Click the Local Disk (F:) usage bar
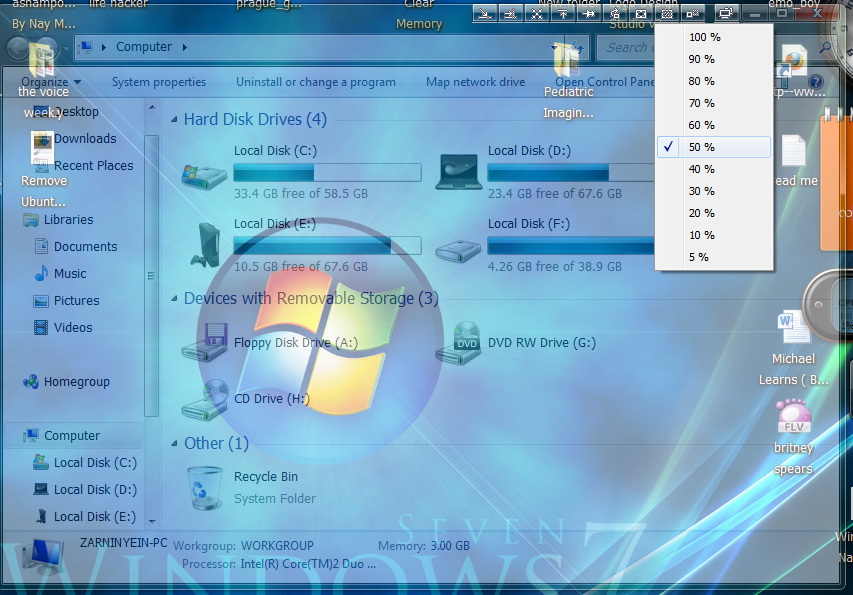 pyautogui.click(x=571, y=246)
